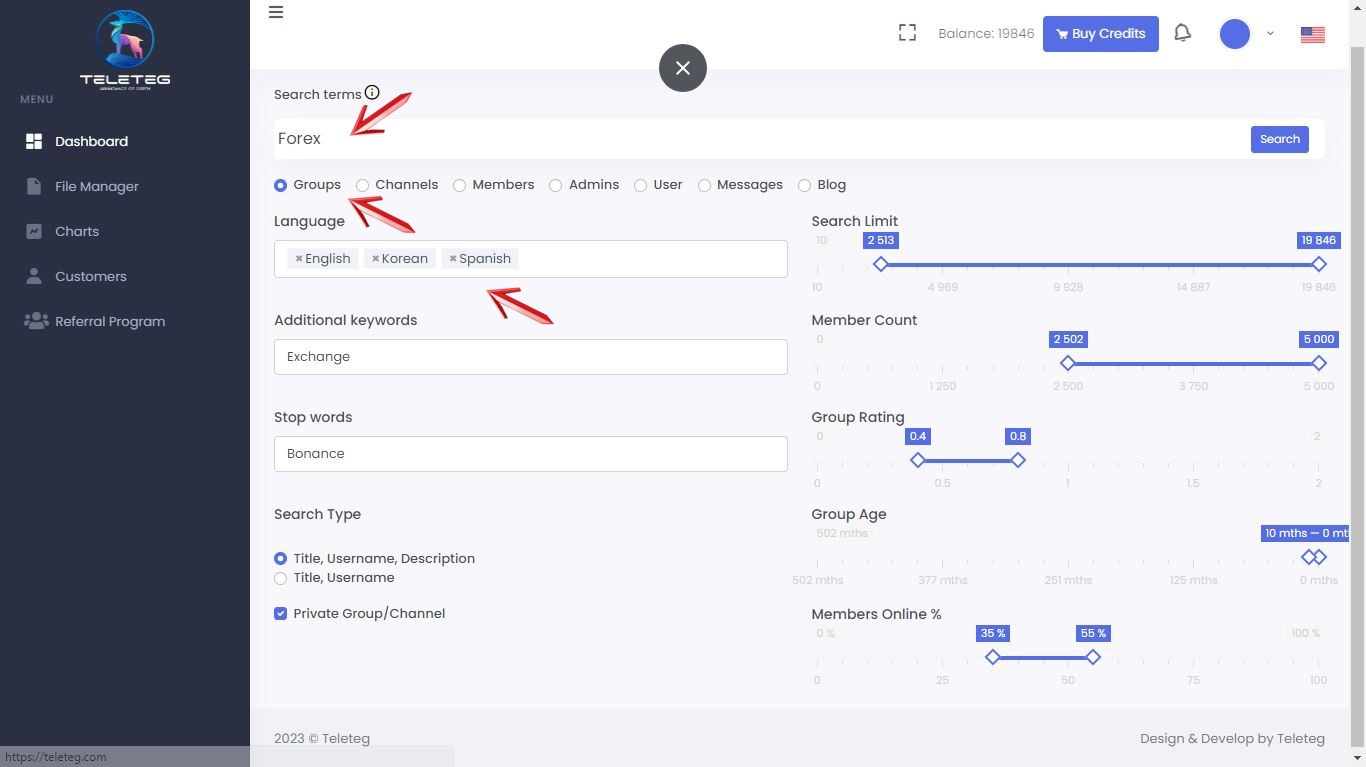The height and width of the screenshot is (767, 1366).
Task: Select the Channels radio option
Action: pos(363,185)
